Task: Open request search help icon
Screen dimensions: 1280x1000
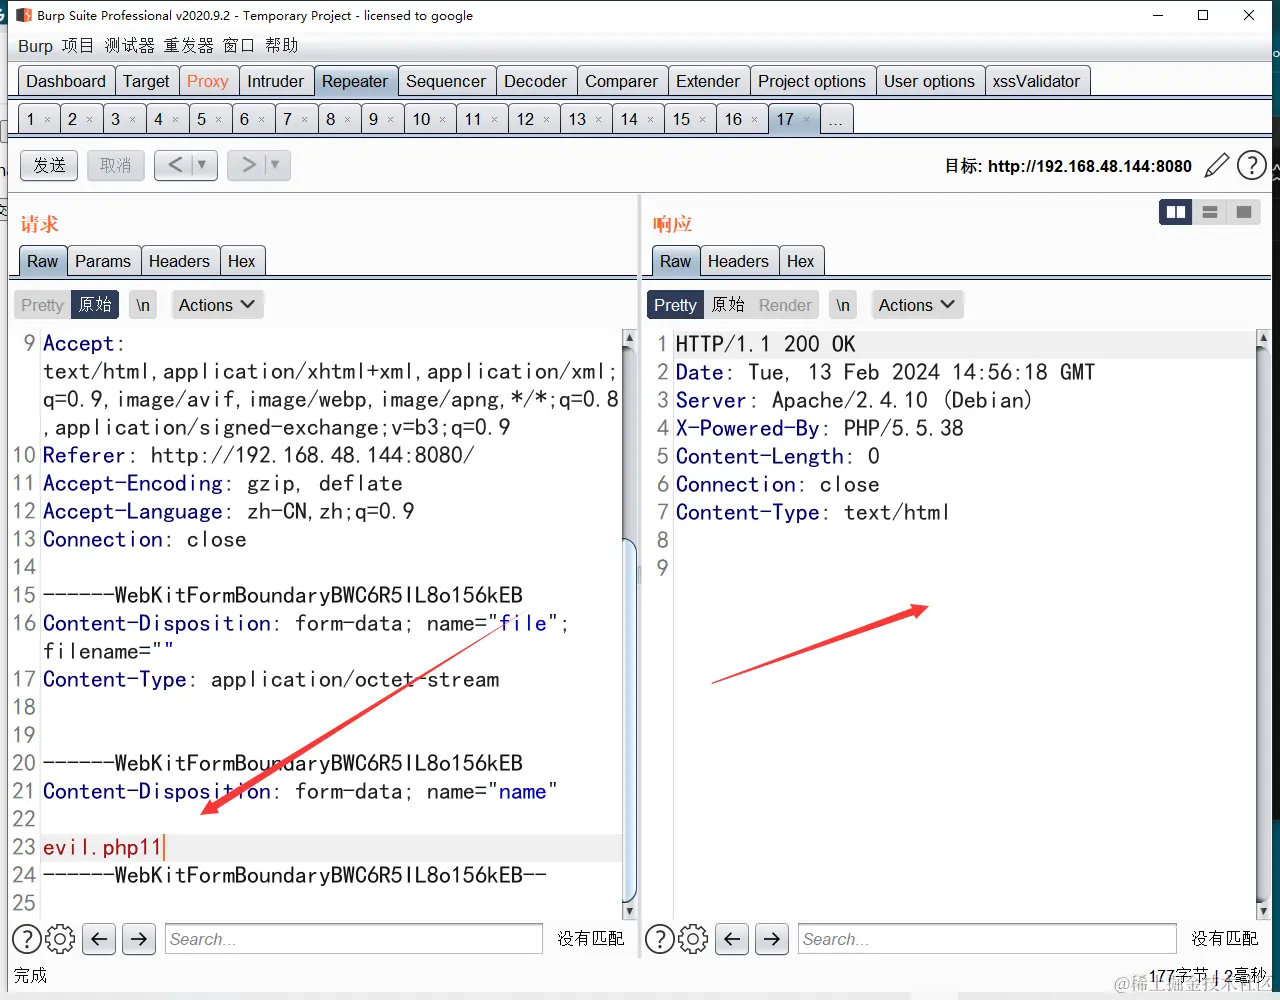Action: click(27, 939)
